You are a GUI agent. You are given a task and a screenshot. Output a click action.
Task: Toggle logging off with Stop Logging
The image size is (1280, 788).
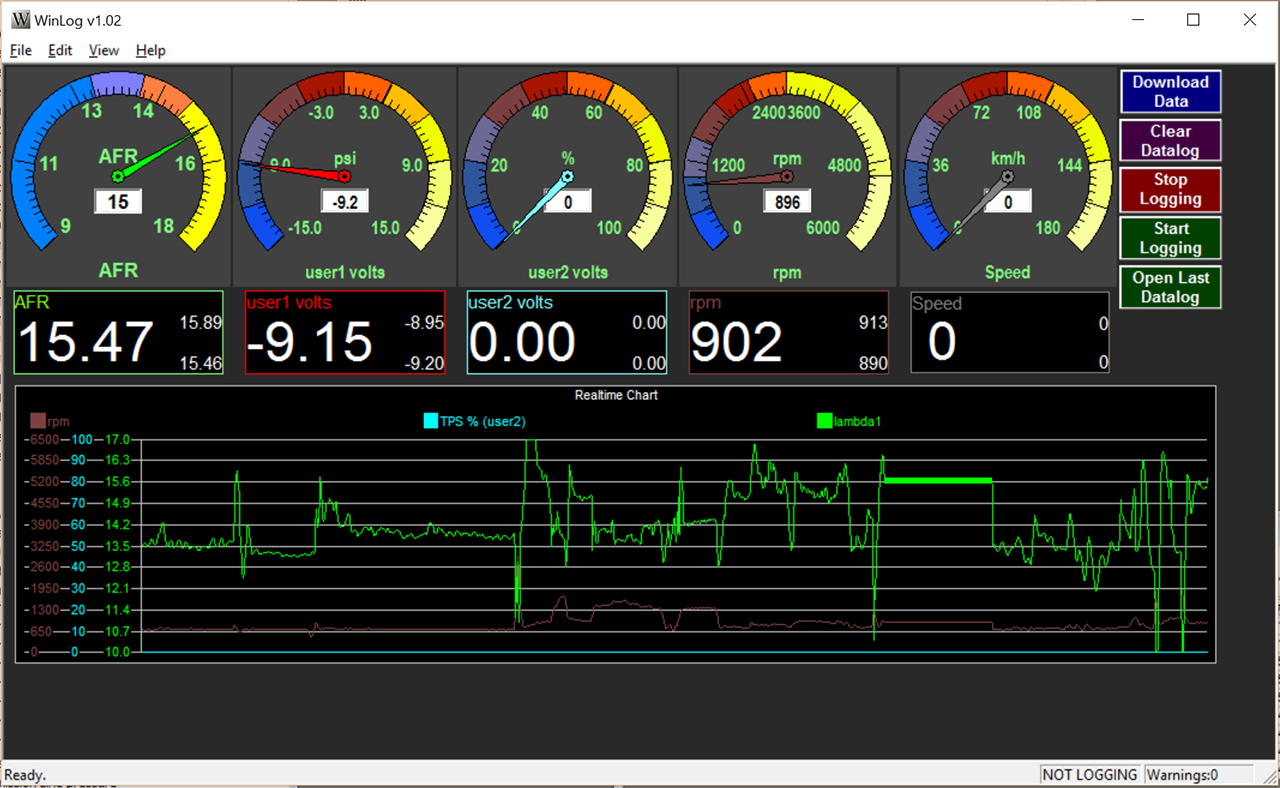tap(1170, 189)
